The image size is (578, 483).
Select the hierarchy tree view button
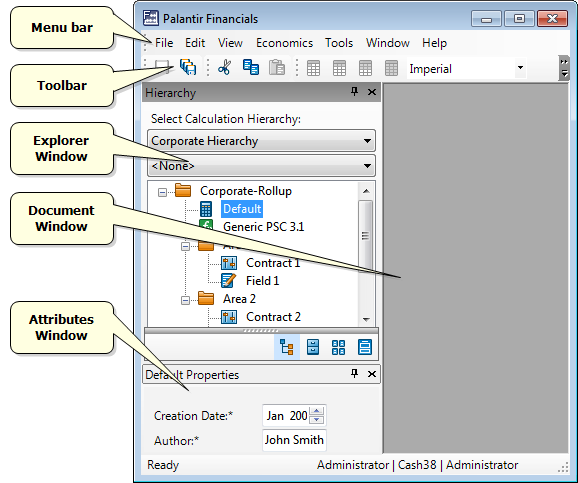coord(287,347)
